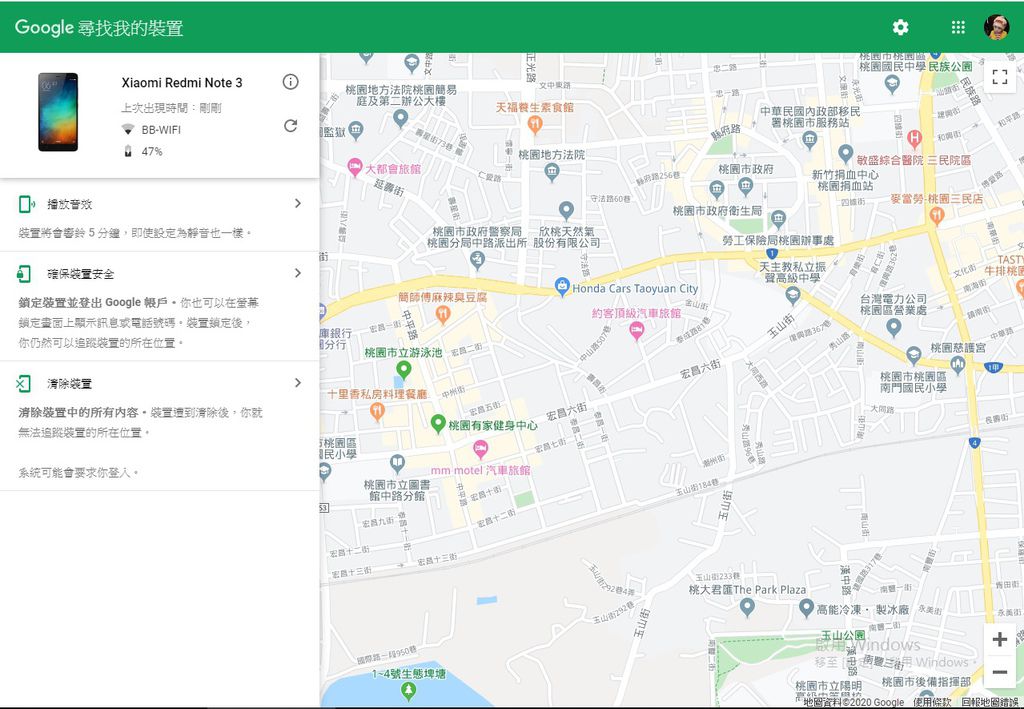1024x709 pixels.
Task: Zoom out on the map
Action: point(999,672)
